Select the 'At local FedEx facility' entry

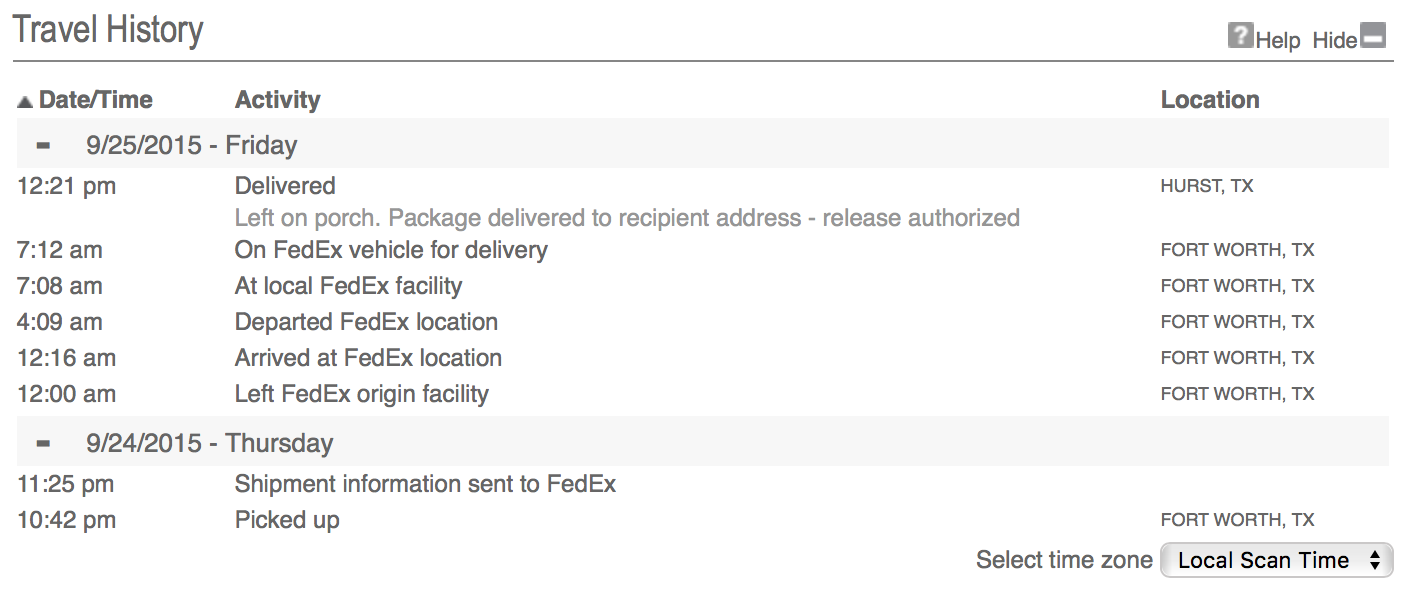pyautogui.click(x=348, y=286)
